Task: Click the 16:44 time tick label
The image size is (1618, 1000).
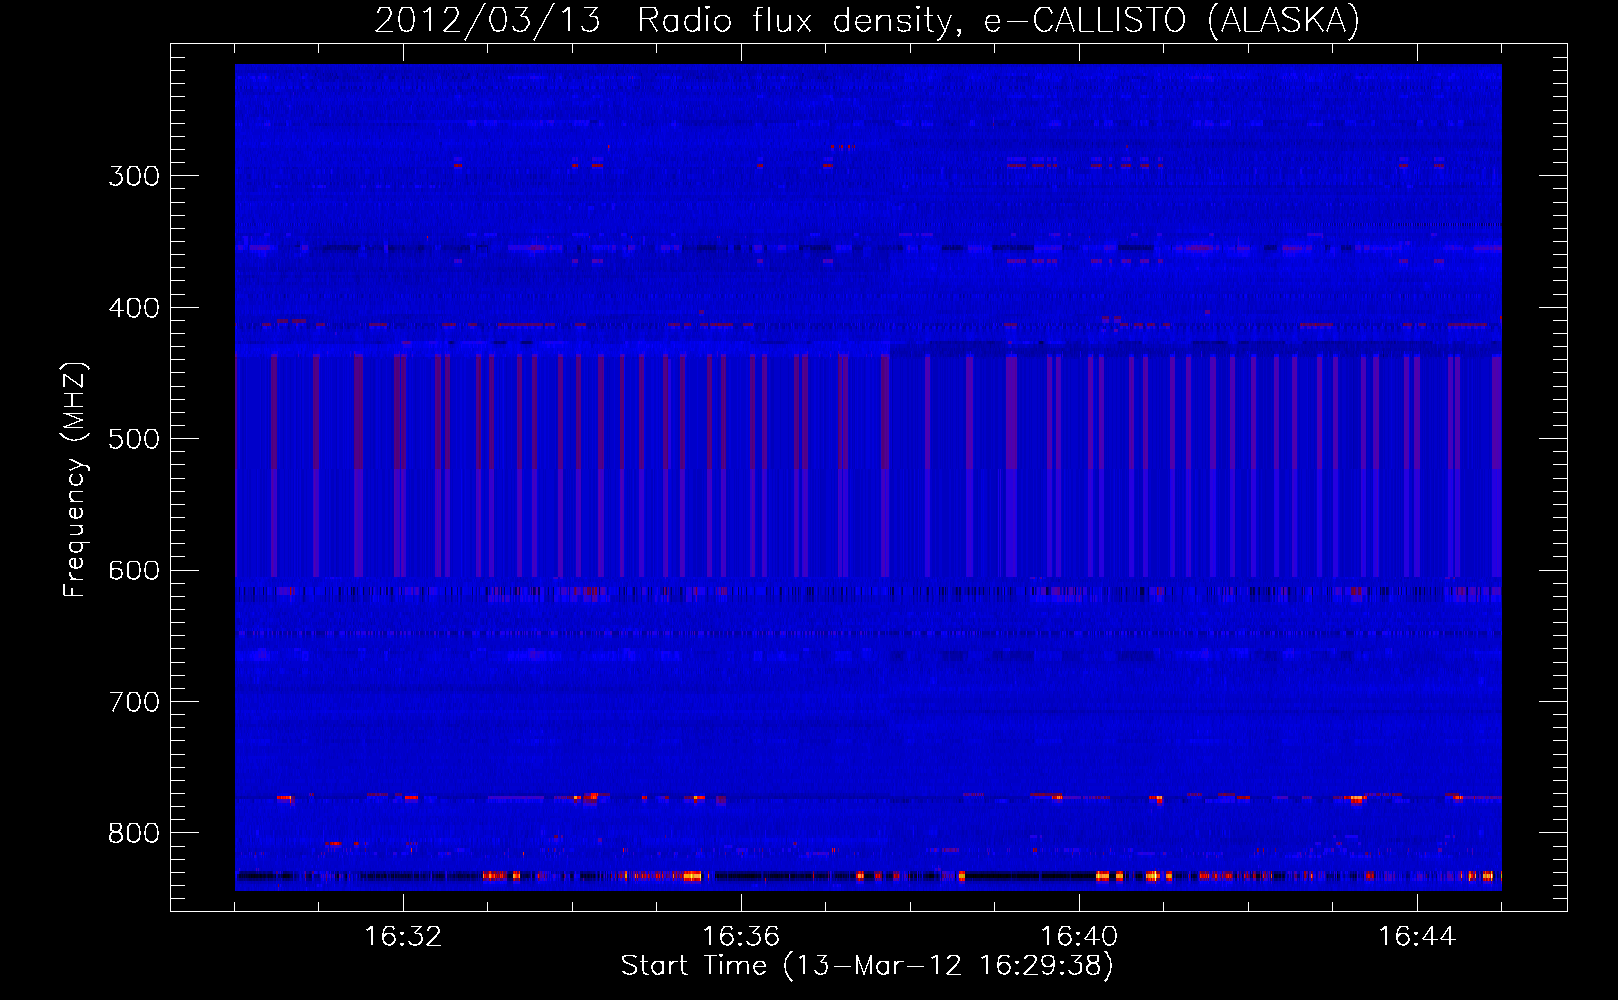Action: coord(1417,937)
